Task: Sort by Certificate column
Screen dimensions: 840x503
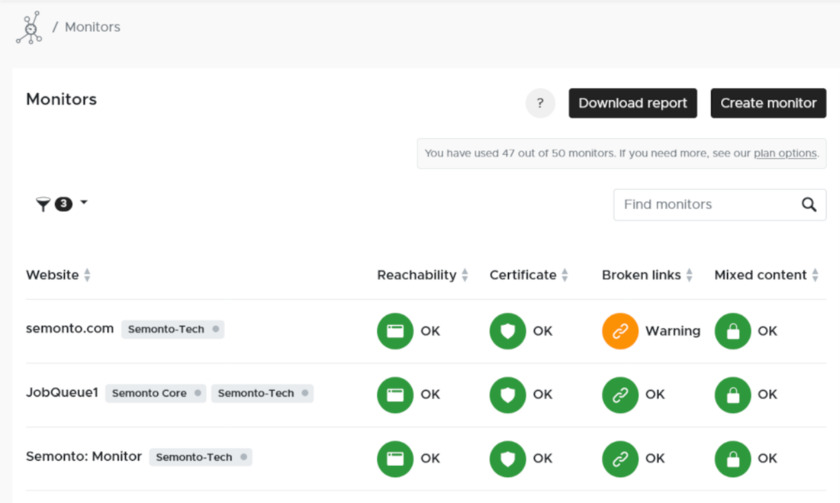Action: (529, 275)
